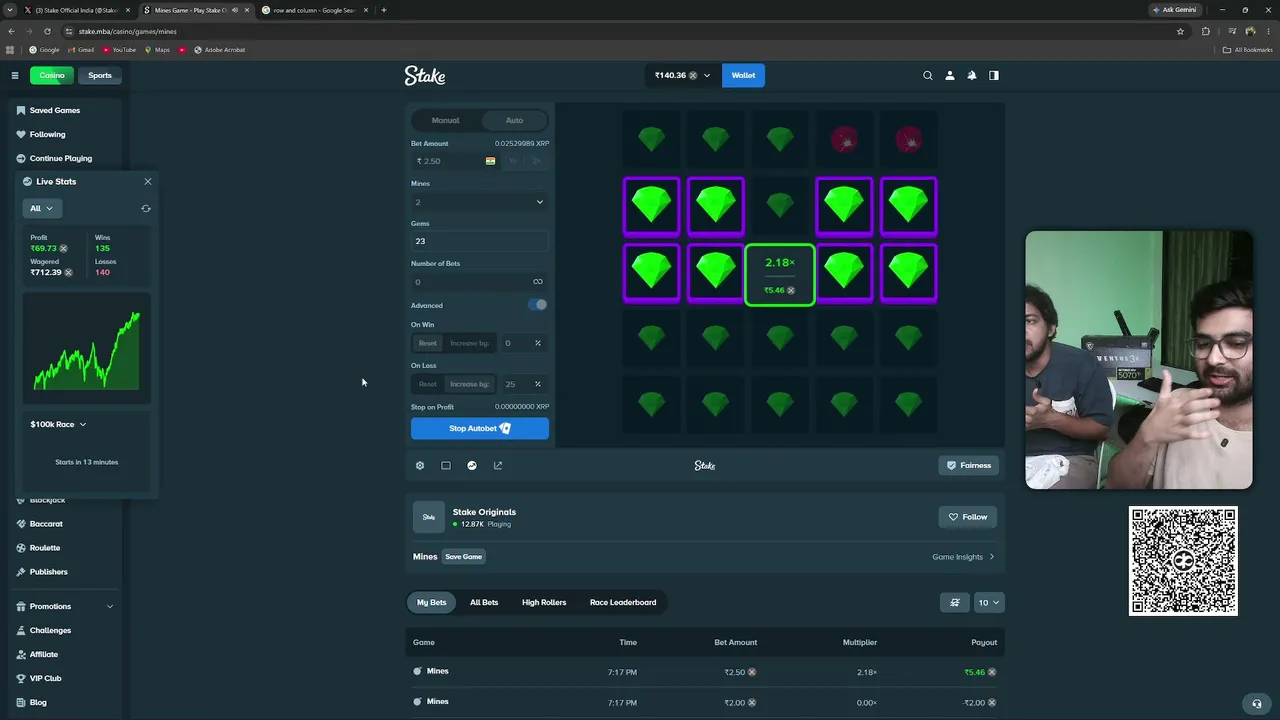
Task: Open the live support headset icon
Action: (x=1257, y=703)
